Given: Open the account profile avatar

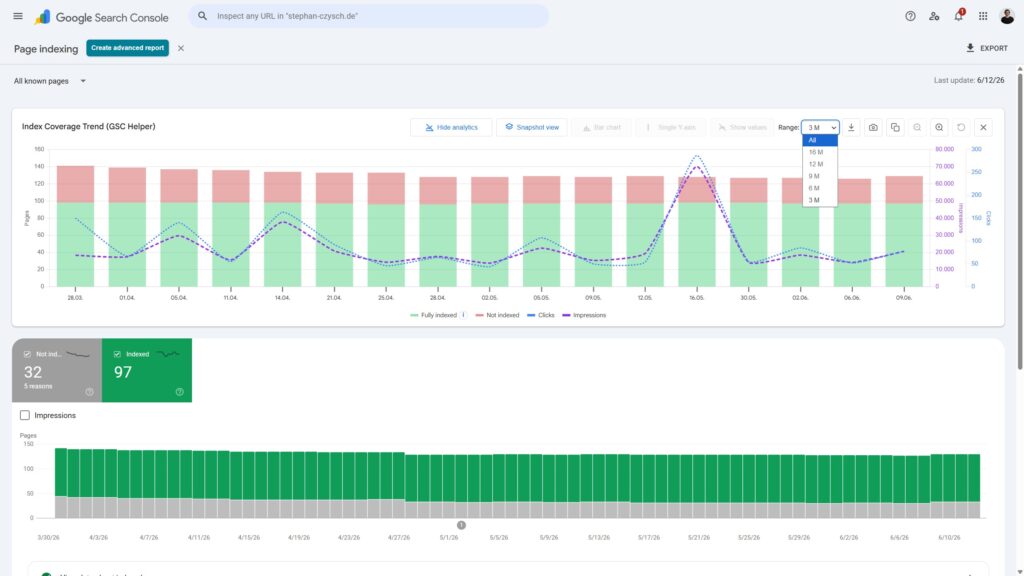Looking at the screenshot, I should tap(1006, 16).
